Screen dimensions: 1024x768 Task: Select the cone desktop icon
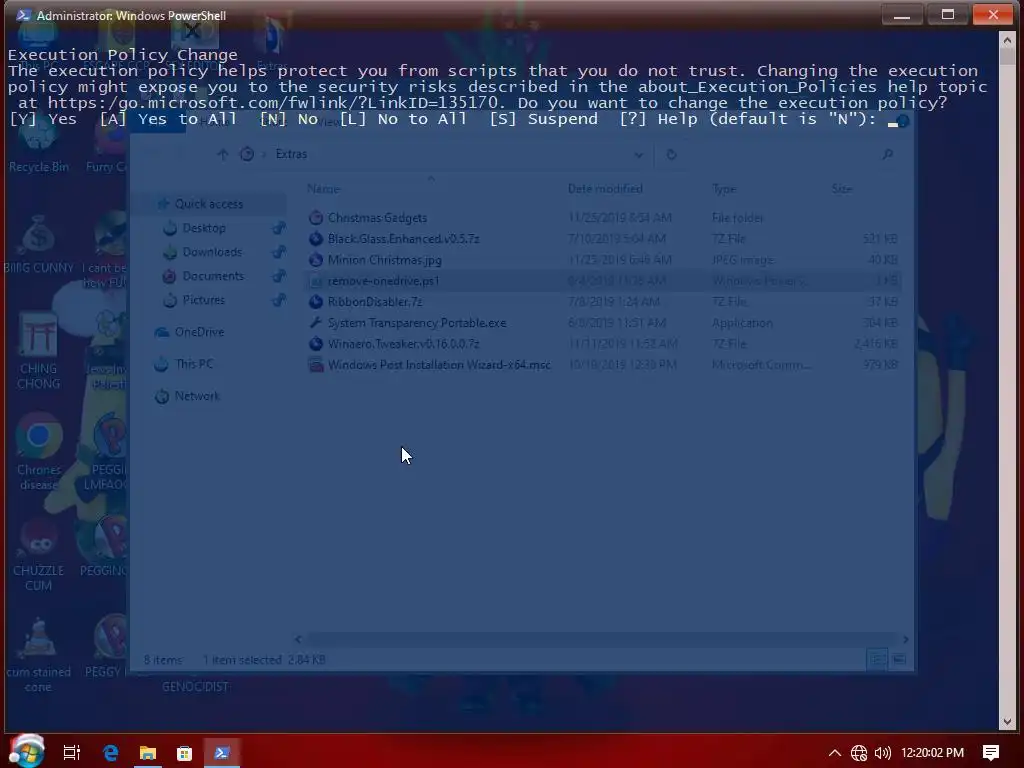coord(39,655)
